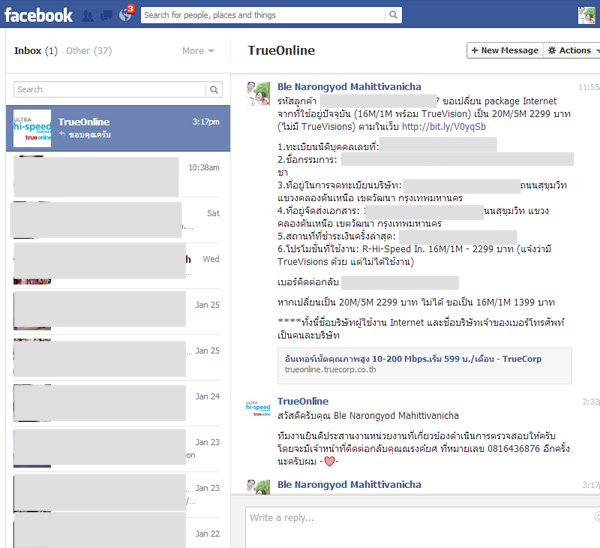Switch to the Other (37) tab
The image size is (600, 548).
(89, 51)
